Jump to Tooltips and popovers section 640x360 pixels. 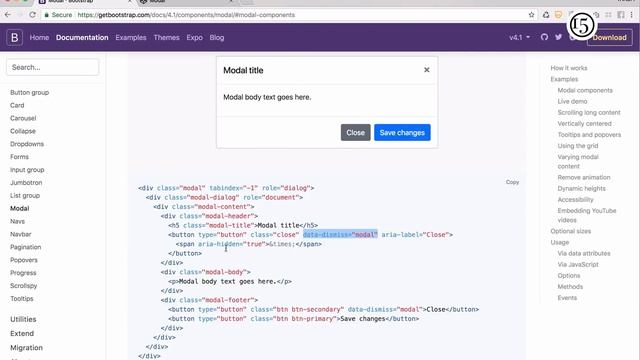pos(589,135)
